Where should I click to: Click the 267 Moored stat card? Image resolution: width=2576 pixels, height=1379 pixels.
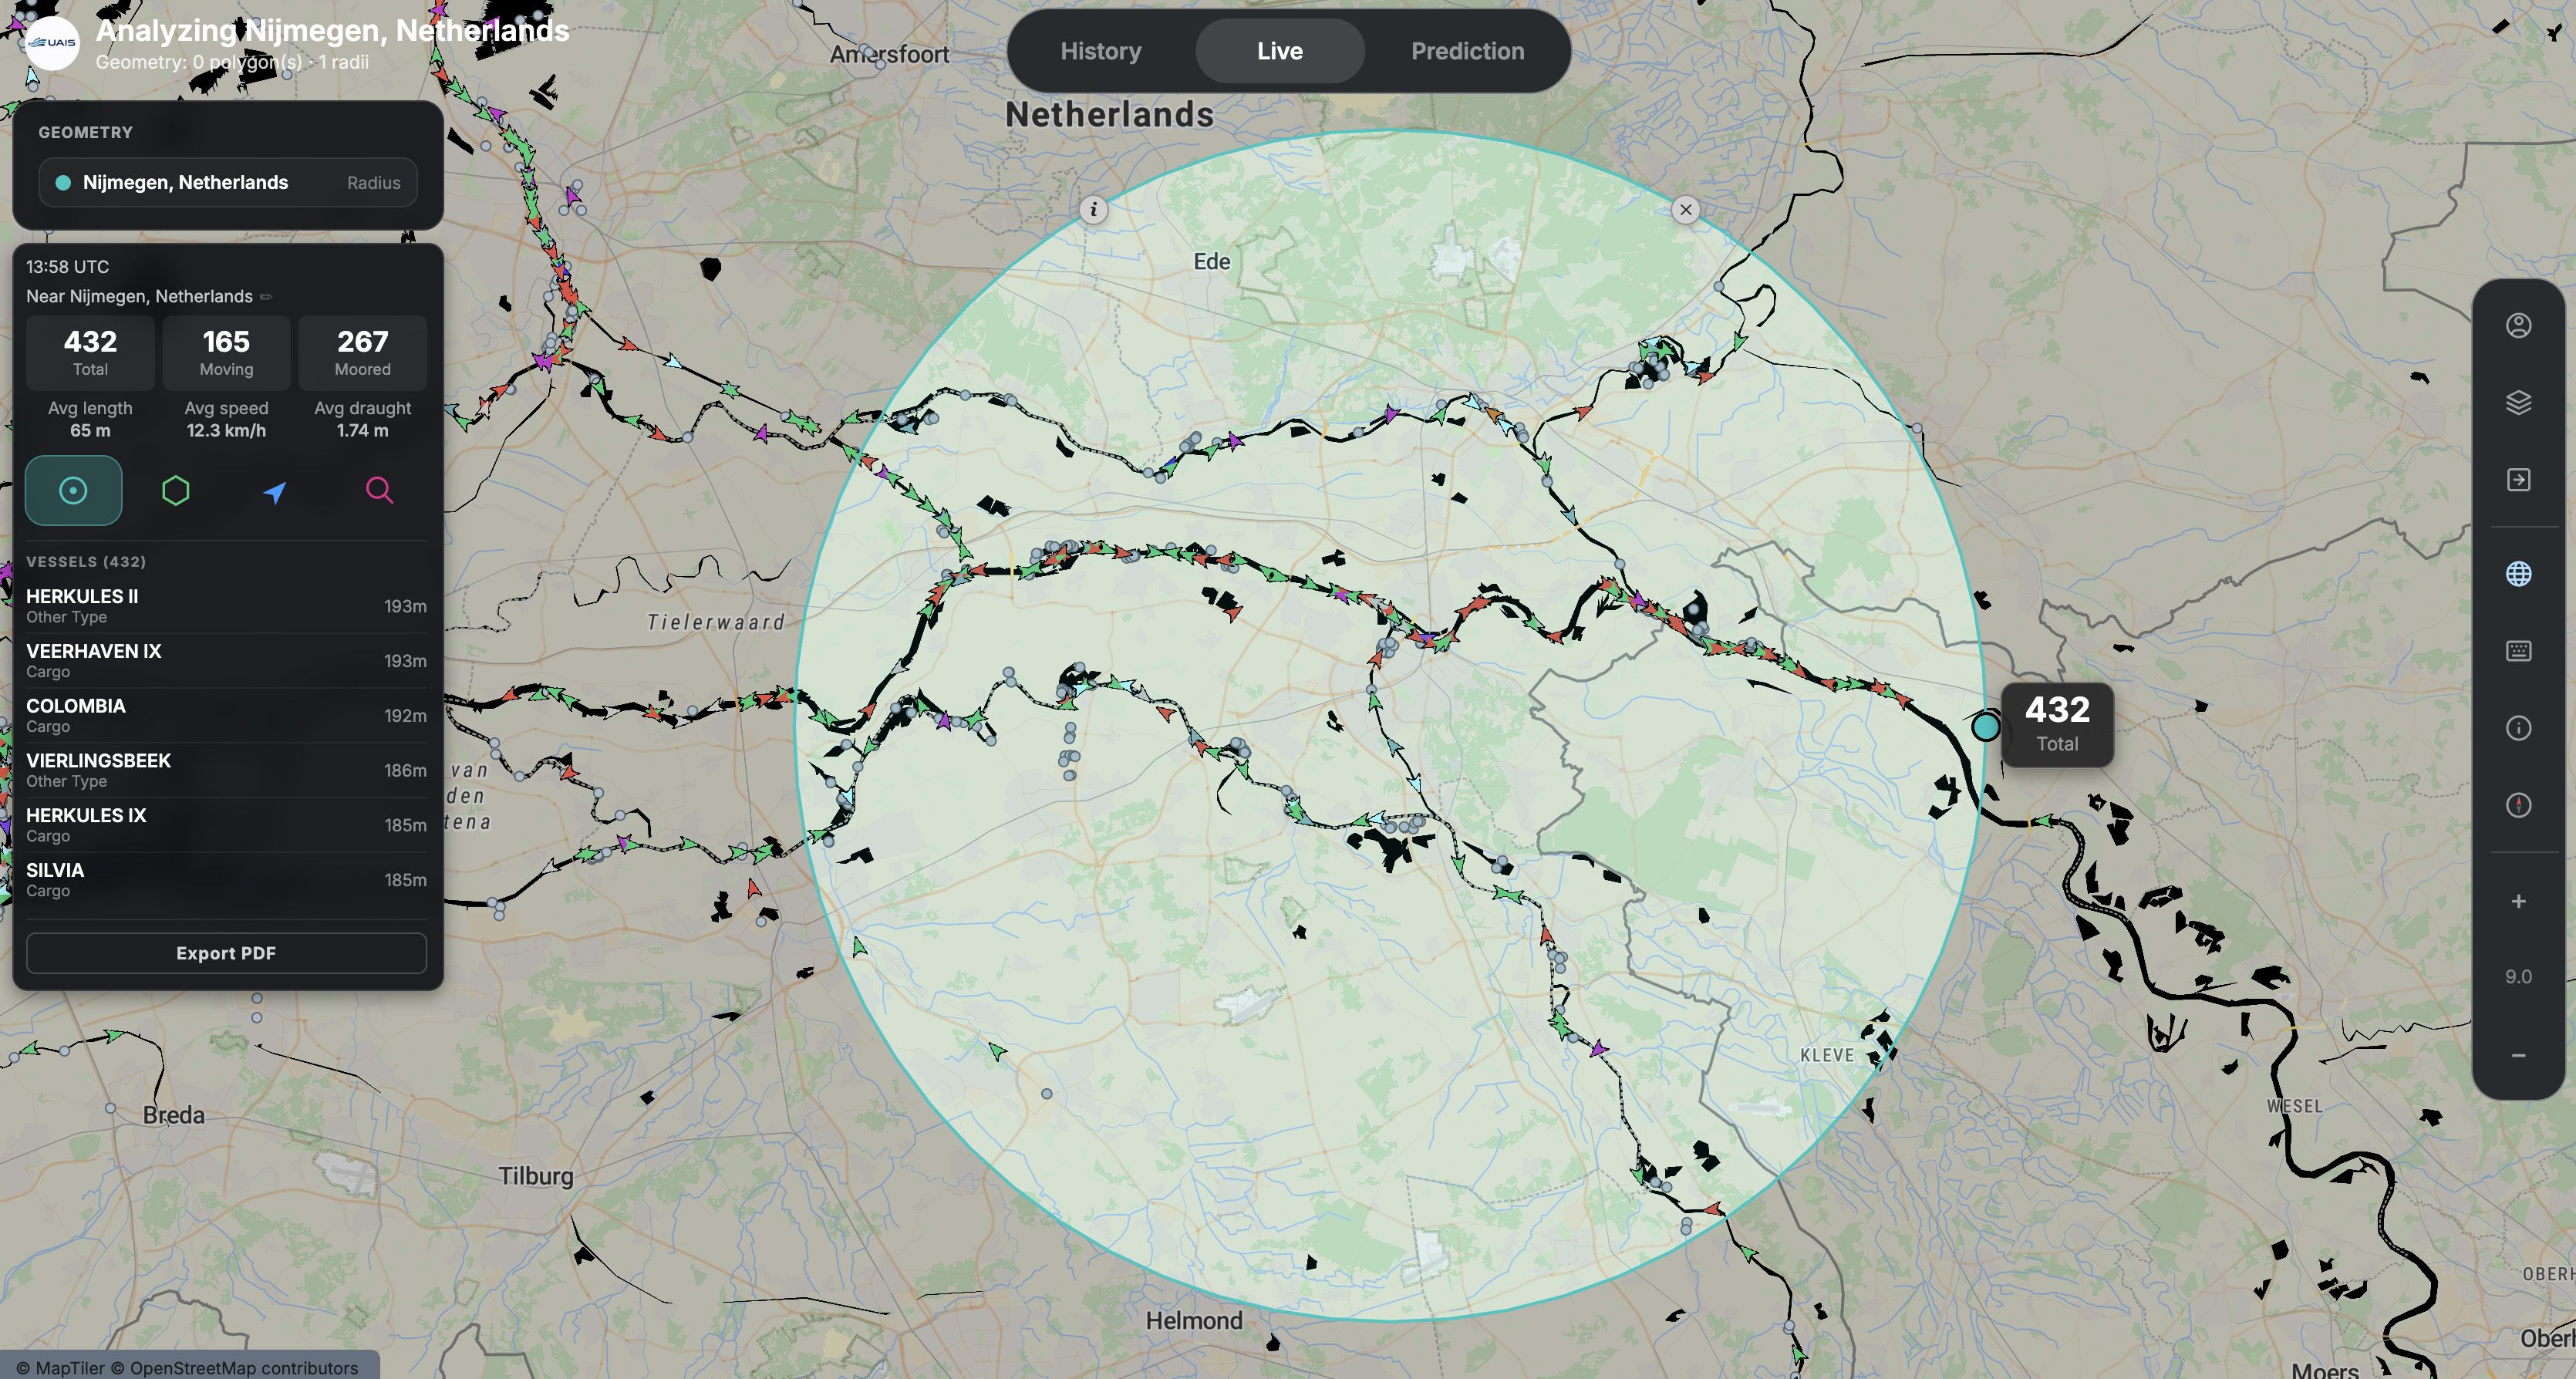tap(362, 352)
